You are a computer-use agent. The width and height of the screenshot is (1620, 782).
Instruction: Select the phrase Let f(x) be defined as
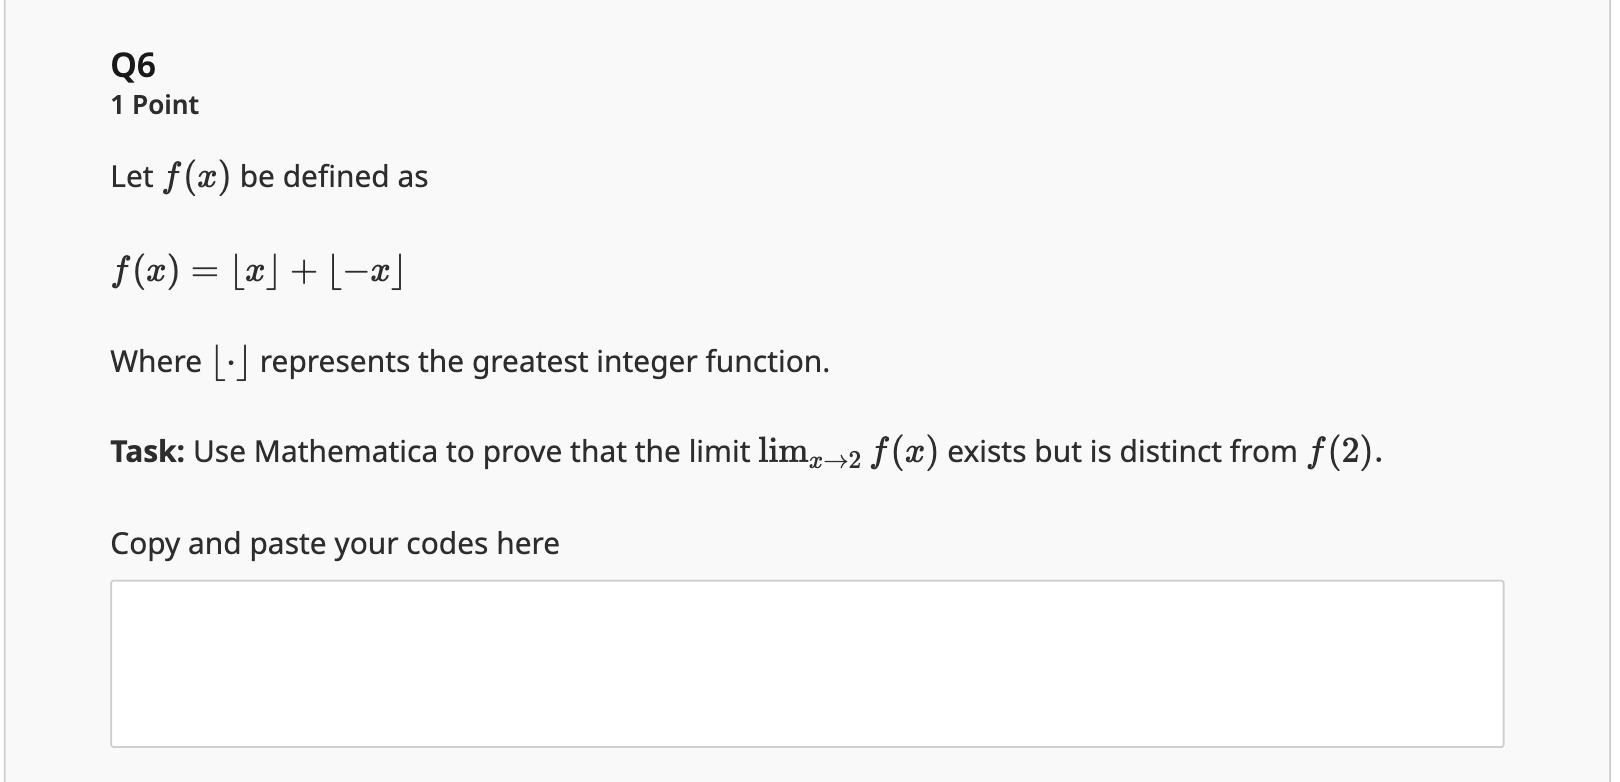tap(268, 176)
